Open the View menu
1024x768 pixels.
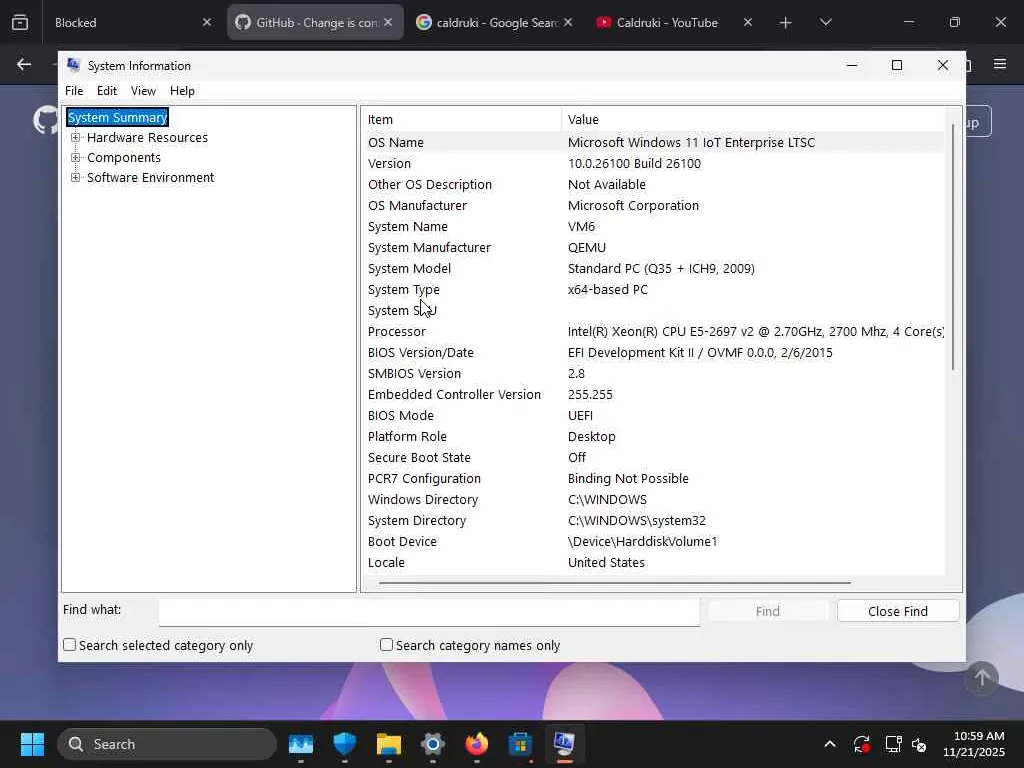click(143, 91)
